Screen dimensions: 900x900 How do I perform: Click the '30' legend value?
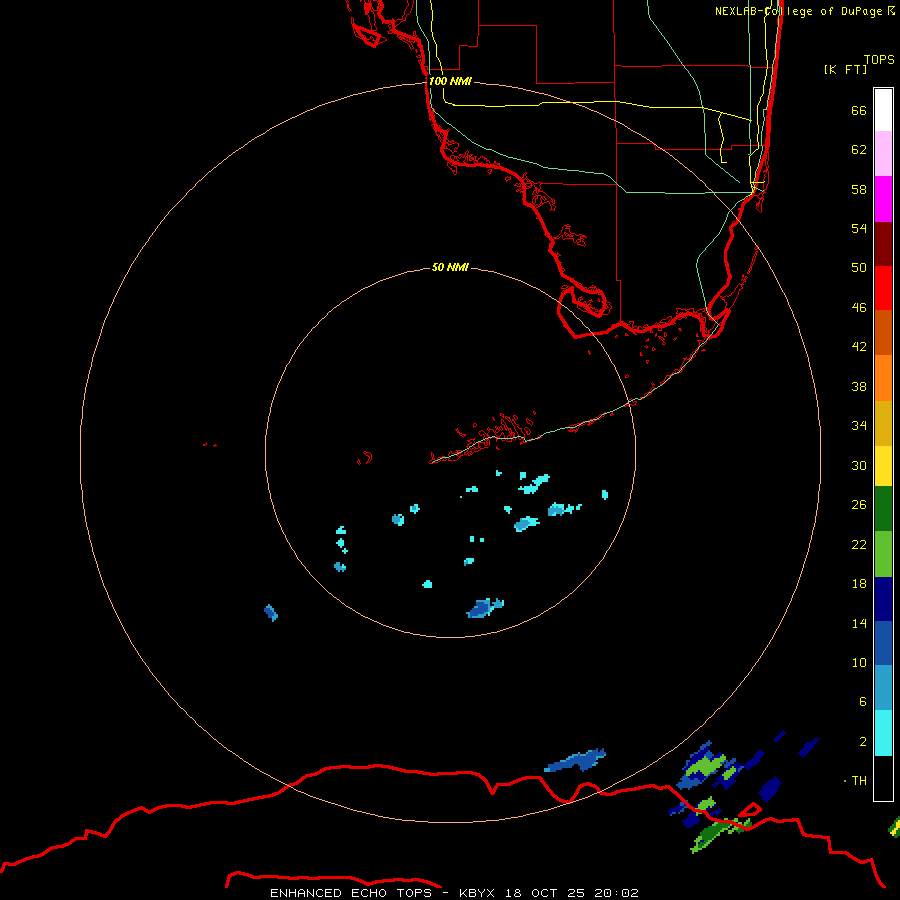click(859, 465)
